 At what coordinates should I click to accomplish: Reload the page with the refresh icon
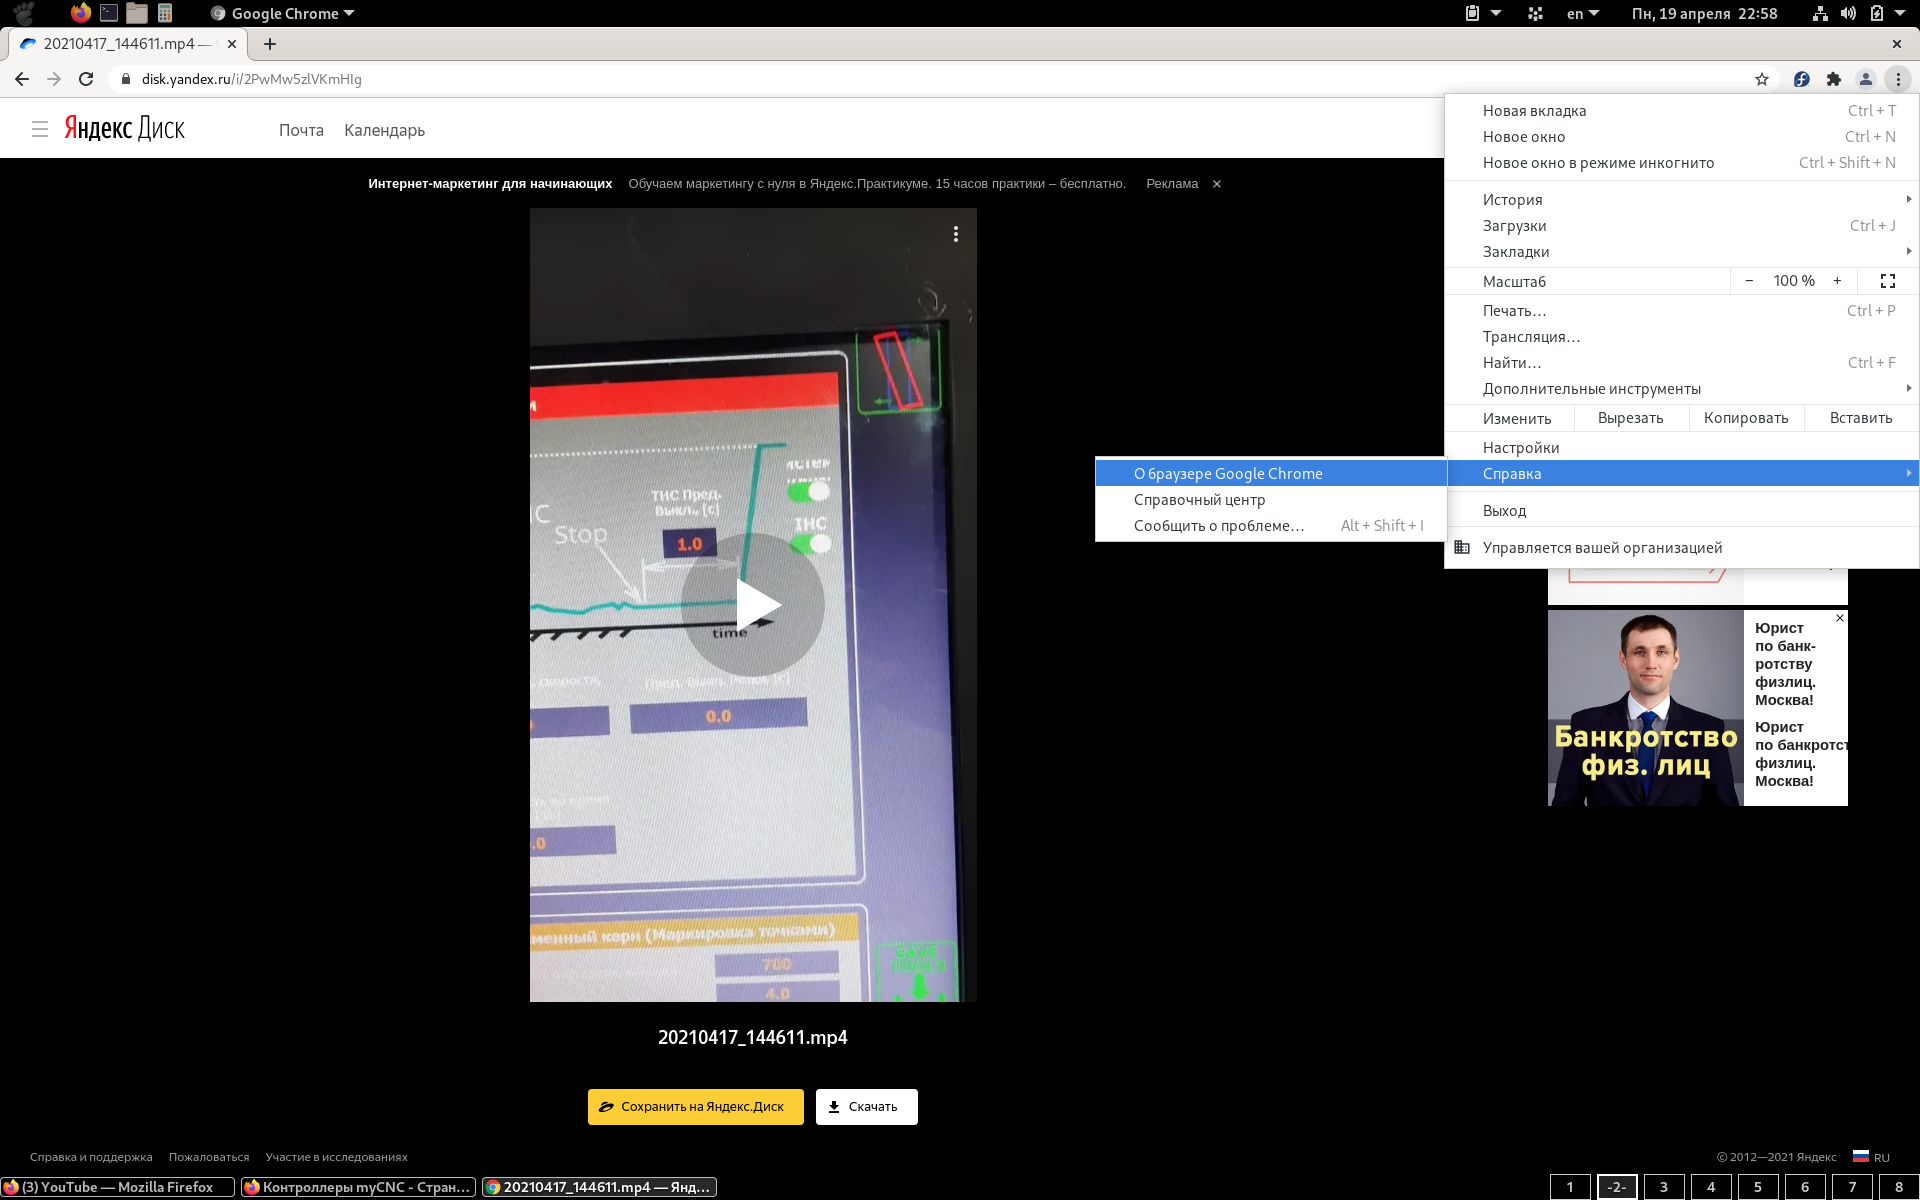coord(86,79)
